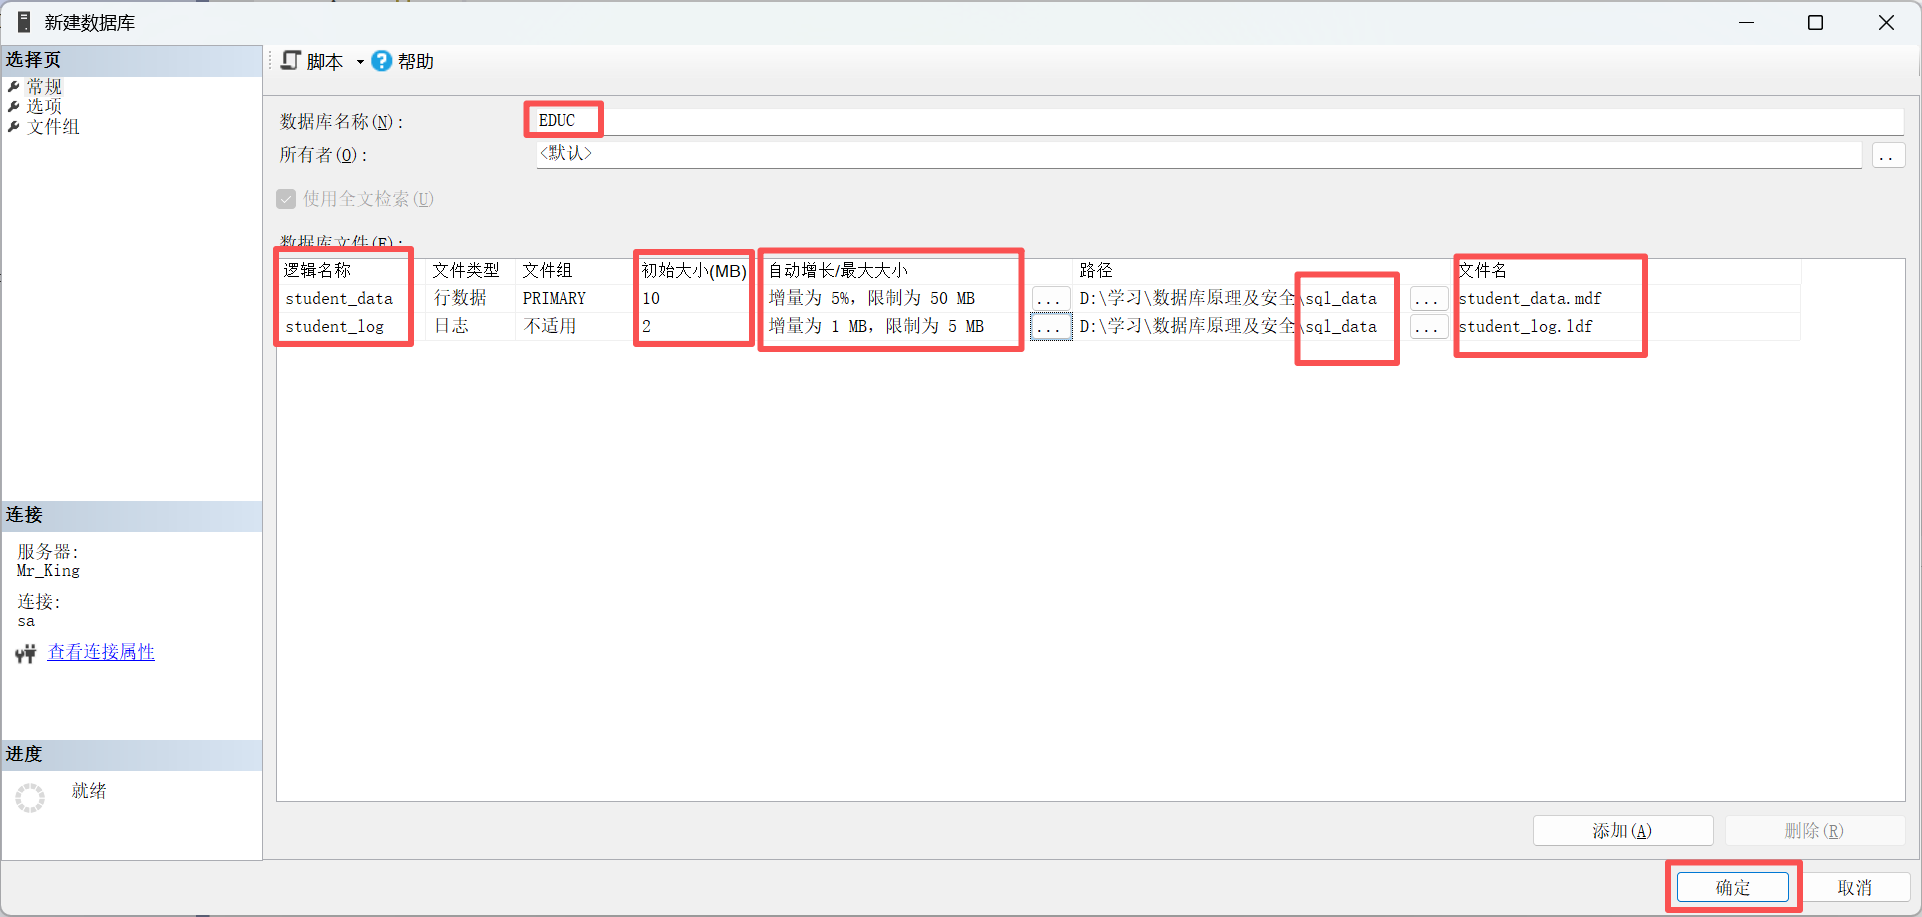1922x917 pixels.
Task: Click the database icon in the title bar
Action: click(22, 21)
